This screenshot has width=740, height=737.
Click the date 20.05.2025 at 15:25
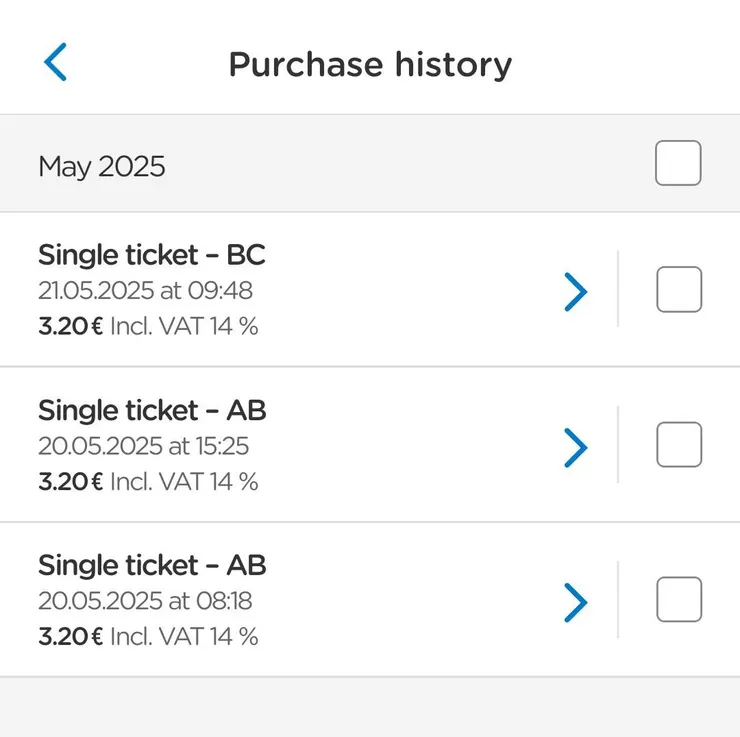[144, 446]
